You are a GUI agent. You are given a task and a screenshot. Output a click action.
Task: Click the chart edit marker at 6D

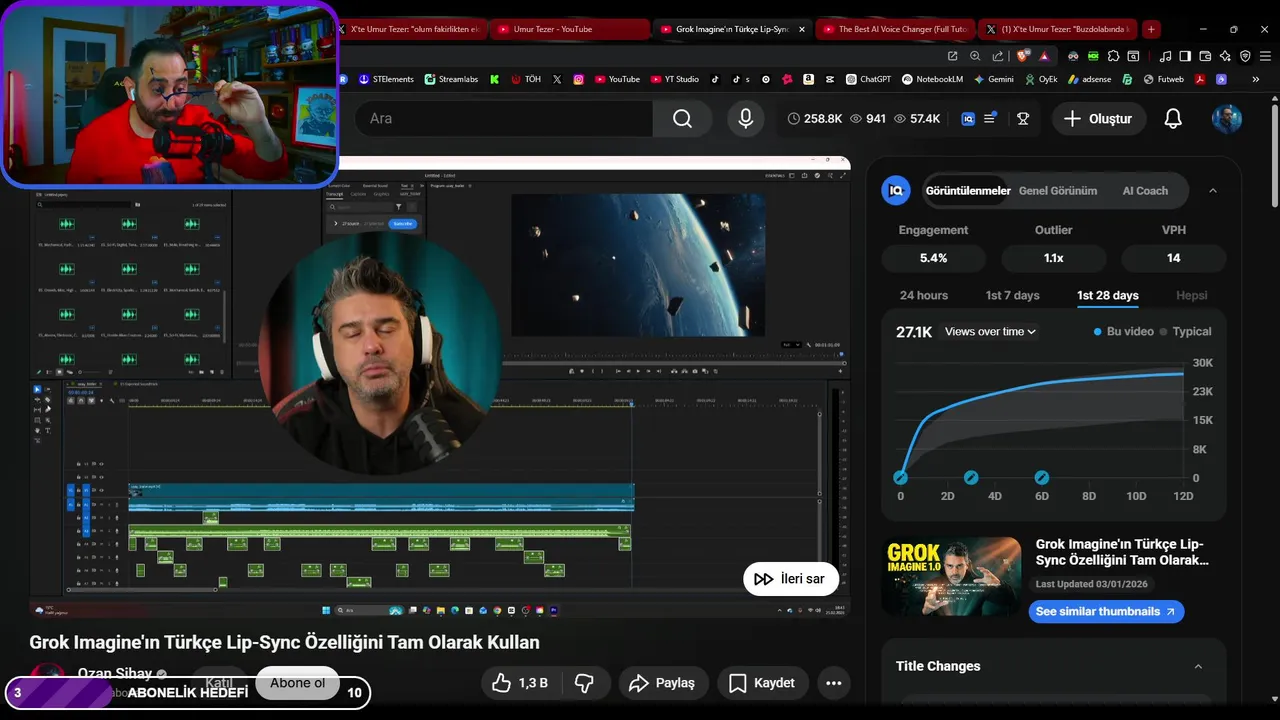click(1042, 478)
